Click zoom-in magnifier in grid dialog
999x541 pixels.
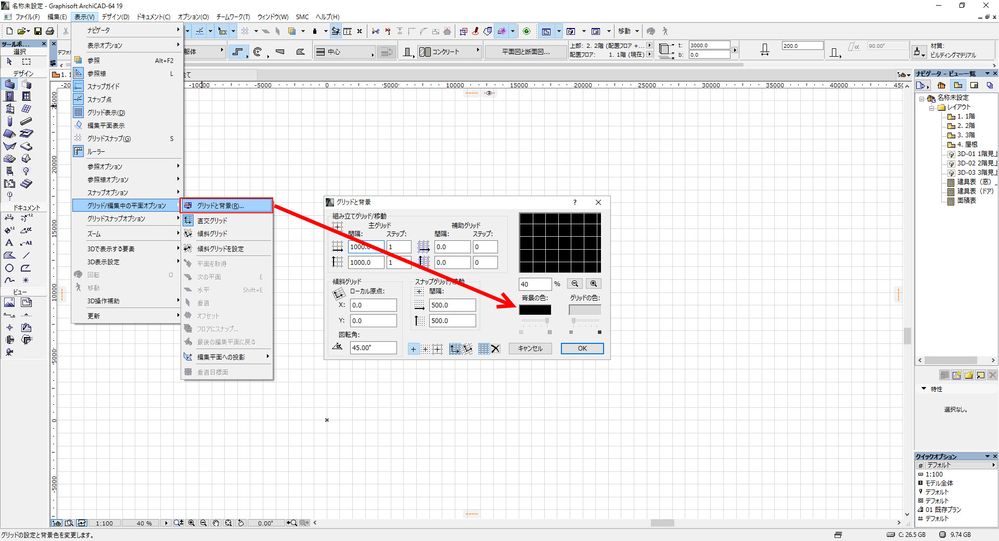coord(594,284)
